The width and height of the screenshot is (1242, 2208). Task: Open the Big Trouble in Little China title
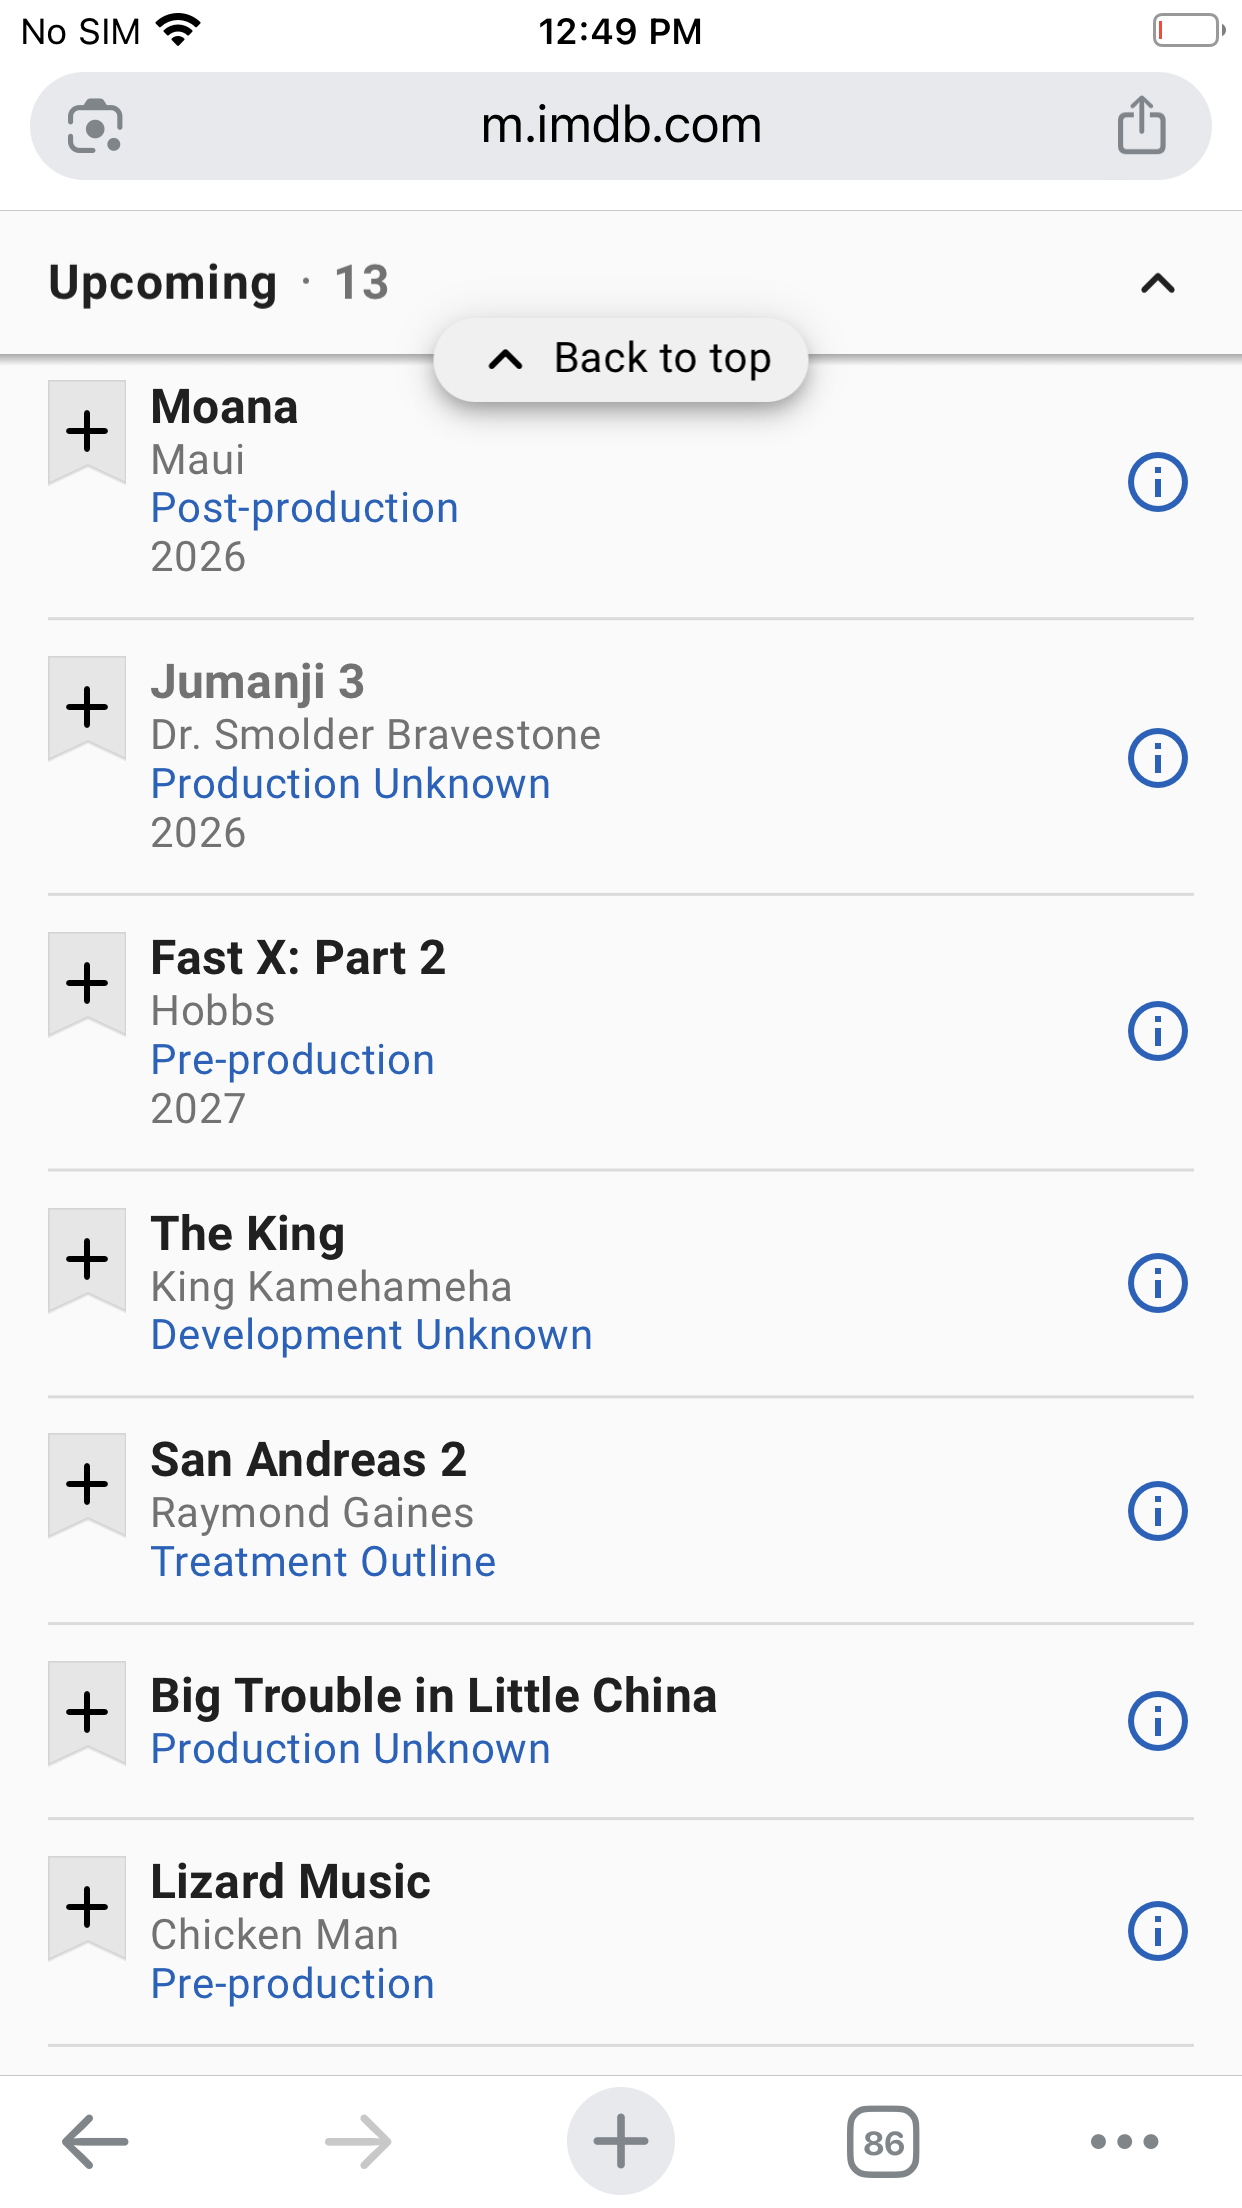pos(433,1696)
